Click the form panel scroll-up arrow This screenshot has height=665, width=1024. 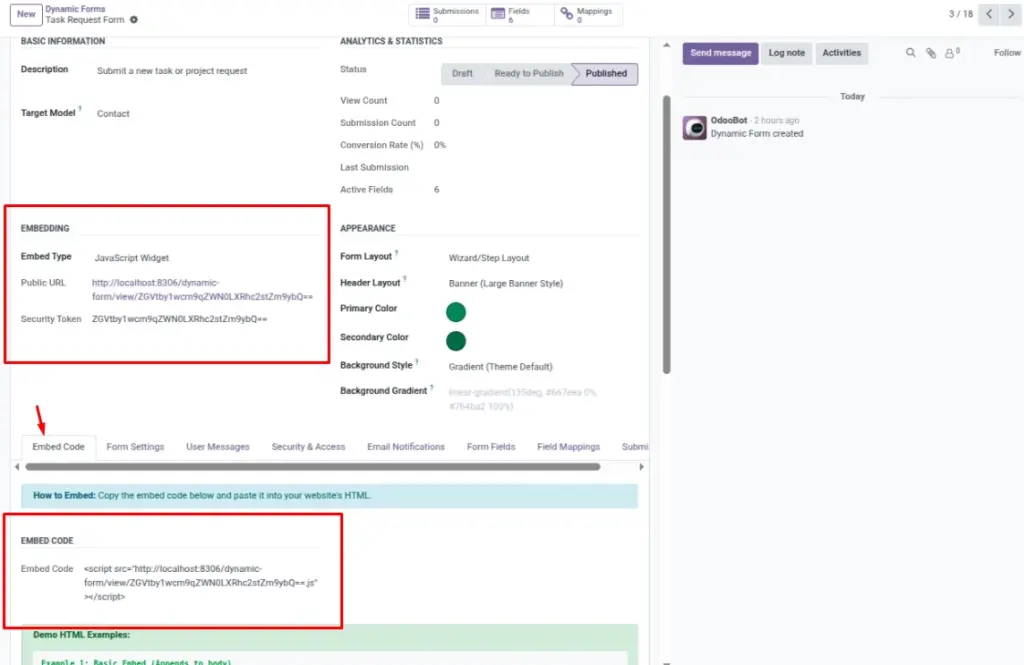666,45
